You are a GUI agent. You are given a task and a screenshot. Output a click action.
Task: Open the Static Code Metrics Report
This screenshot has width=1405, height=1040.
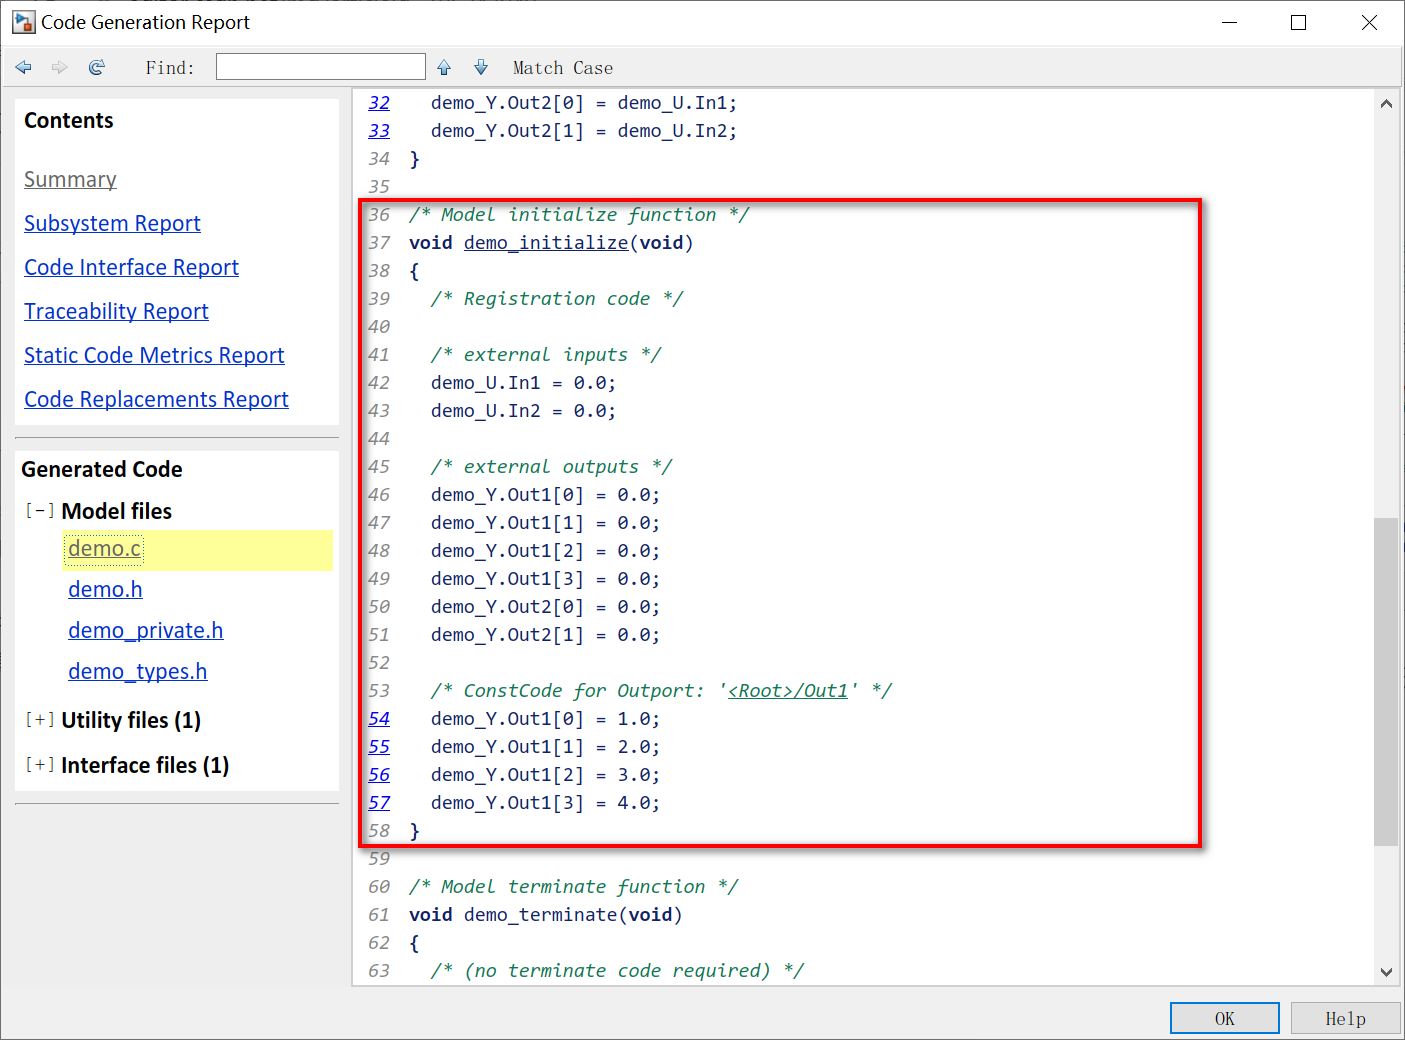153,355
